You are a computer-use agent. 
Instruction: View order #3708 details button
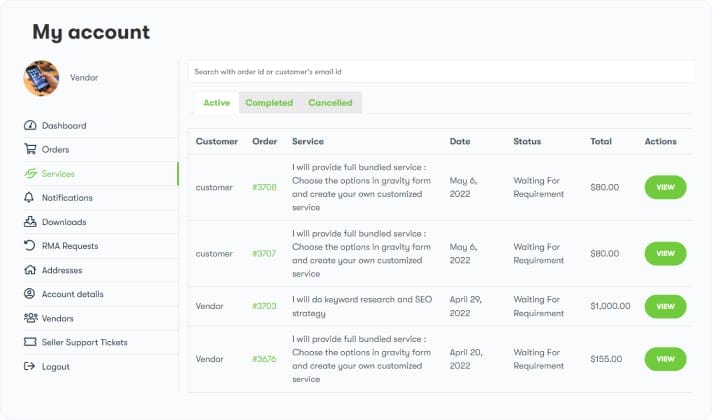[x=665, y=187]
